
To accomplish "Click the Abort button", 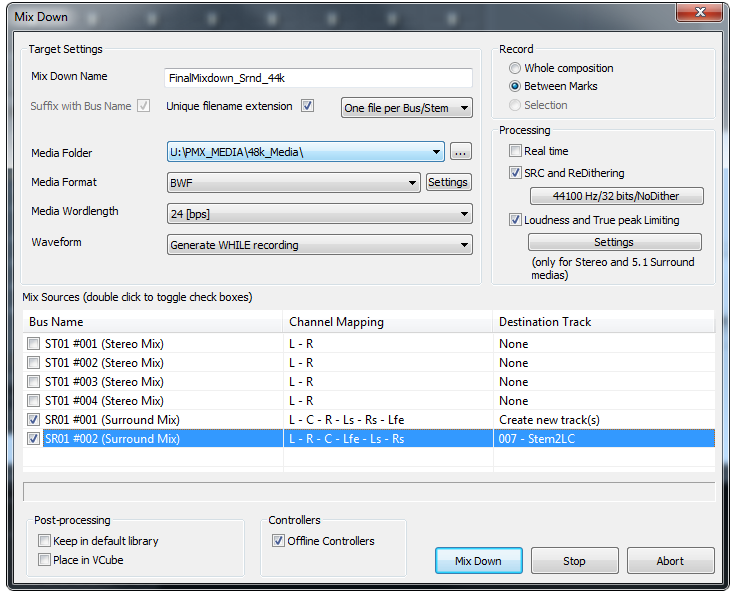I will [x=670, y=561].
